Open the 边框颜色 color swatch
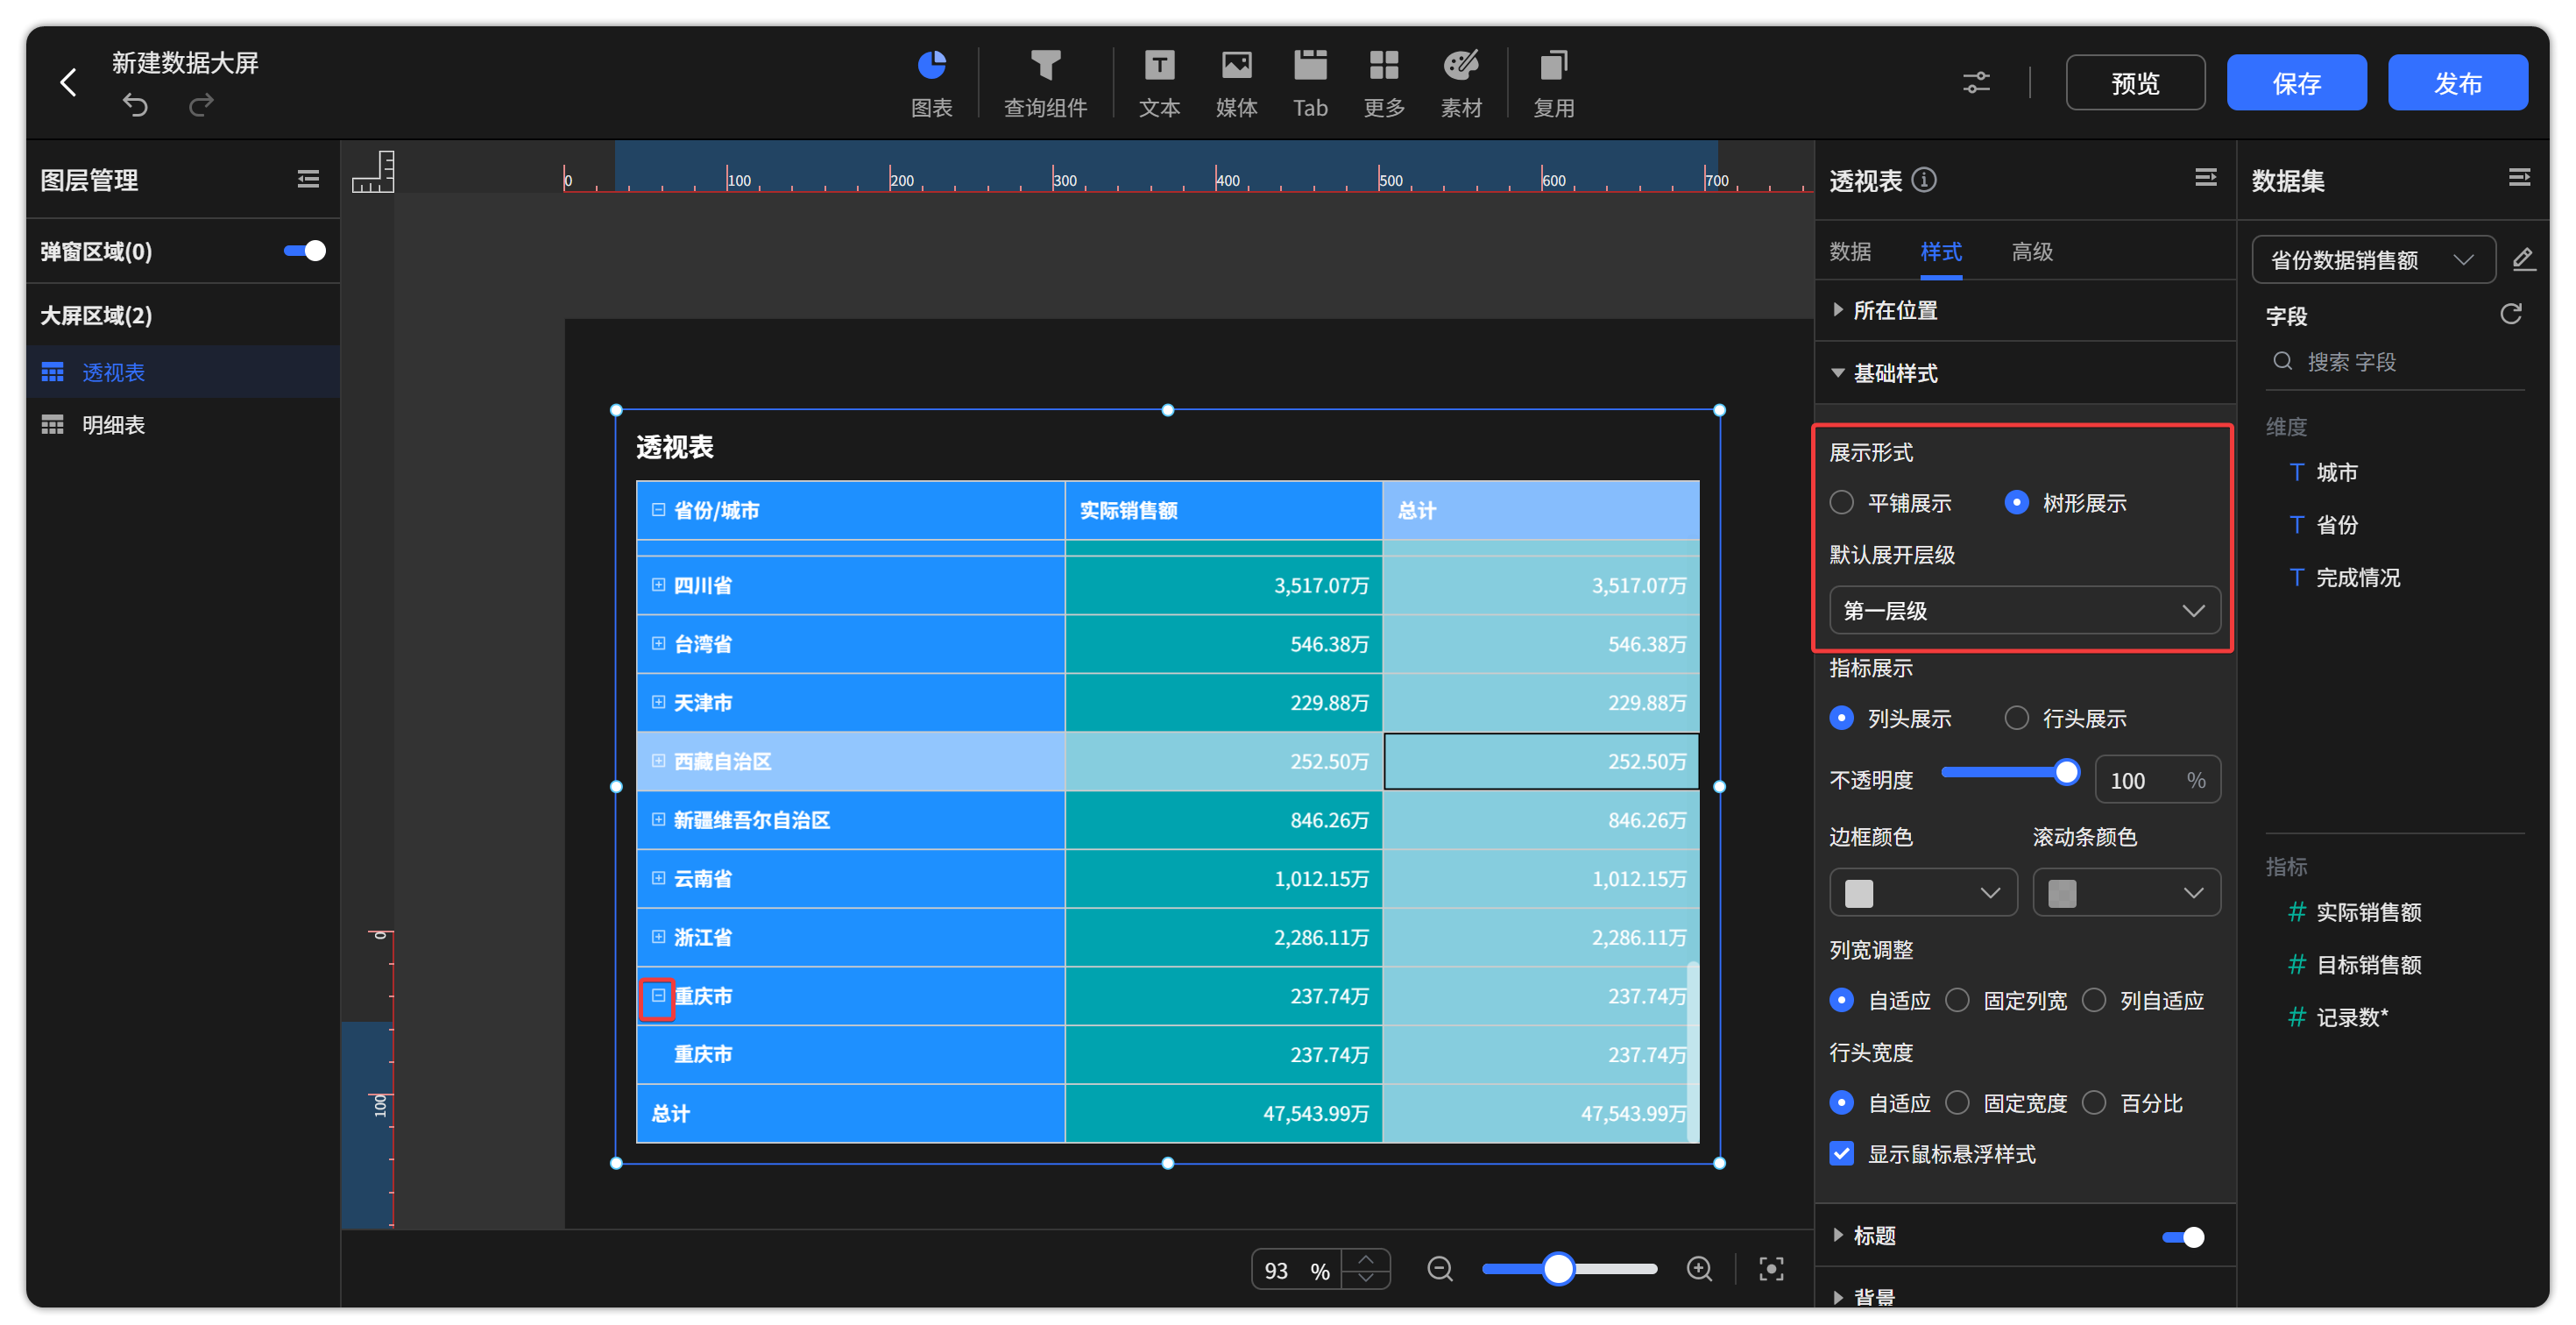 pos(1923,893)
